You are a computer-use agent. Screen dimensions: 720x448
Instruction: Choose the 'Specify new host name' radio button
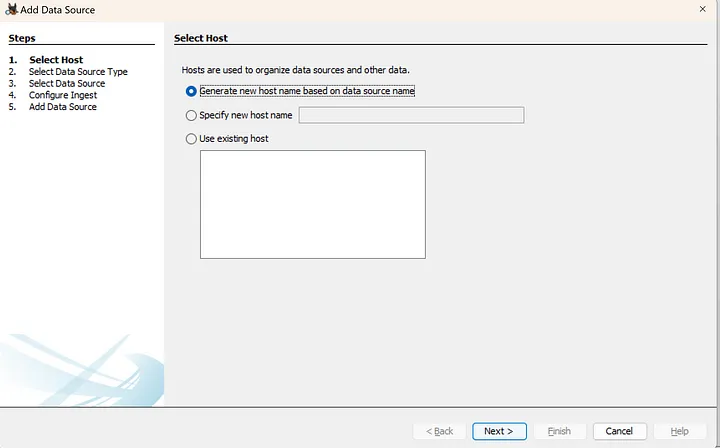click(191, 115)
